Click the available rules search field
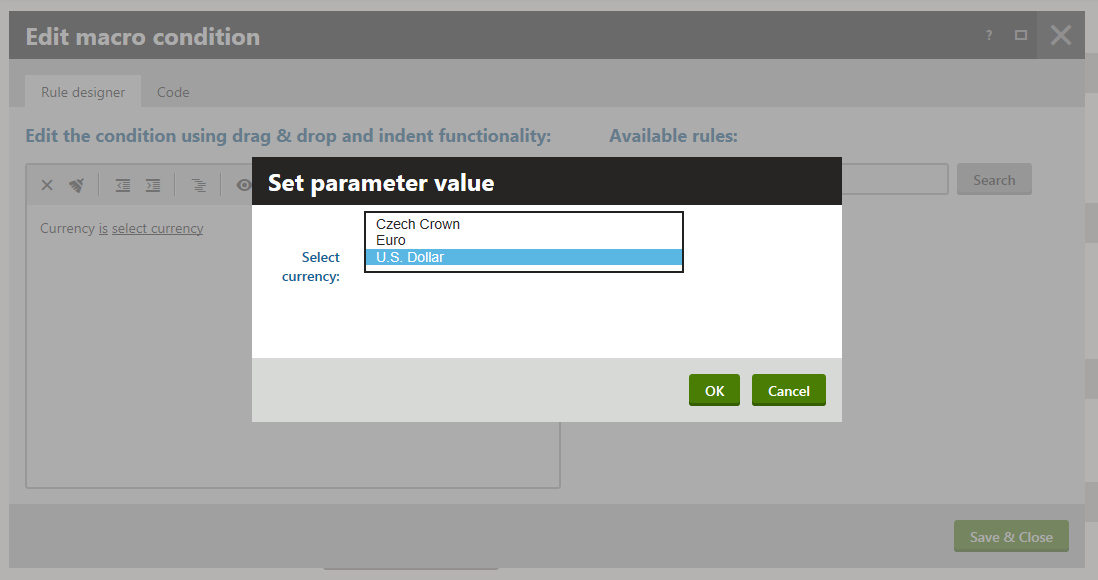 (x=895, y=179)
